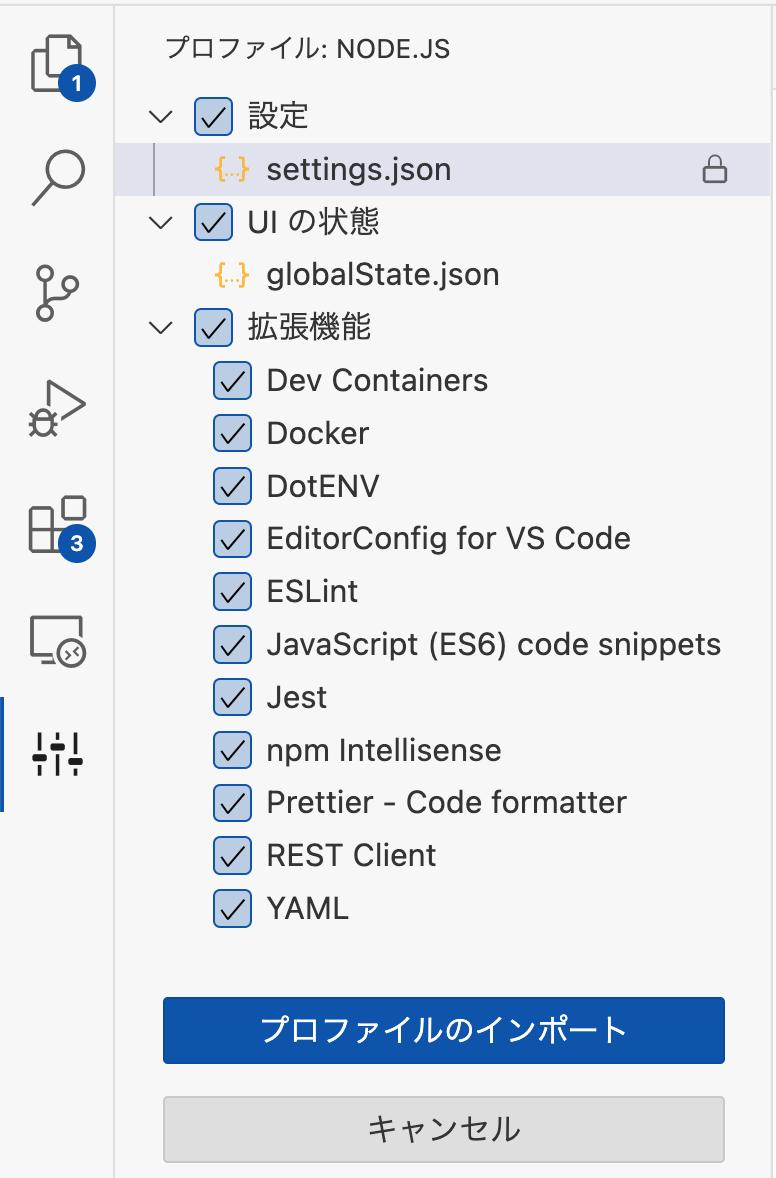Click the Docker extension name
Screen dimensions: 776x1178
tap(318, 433)
